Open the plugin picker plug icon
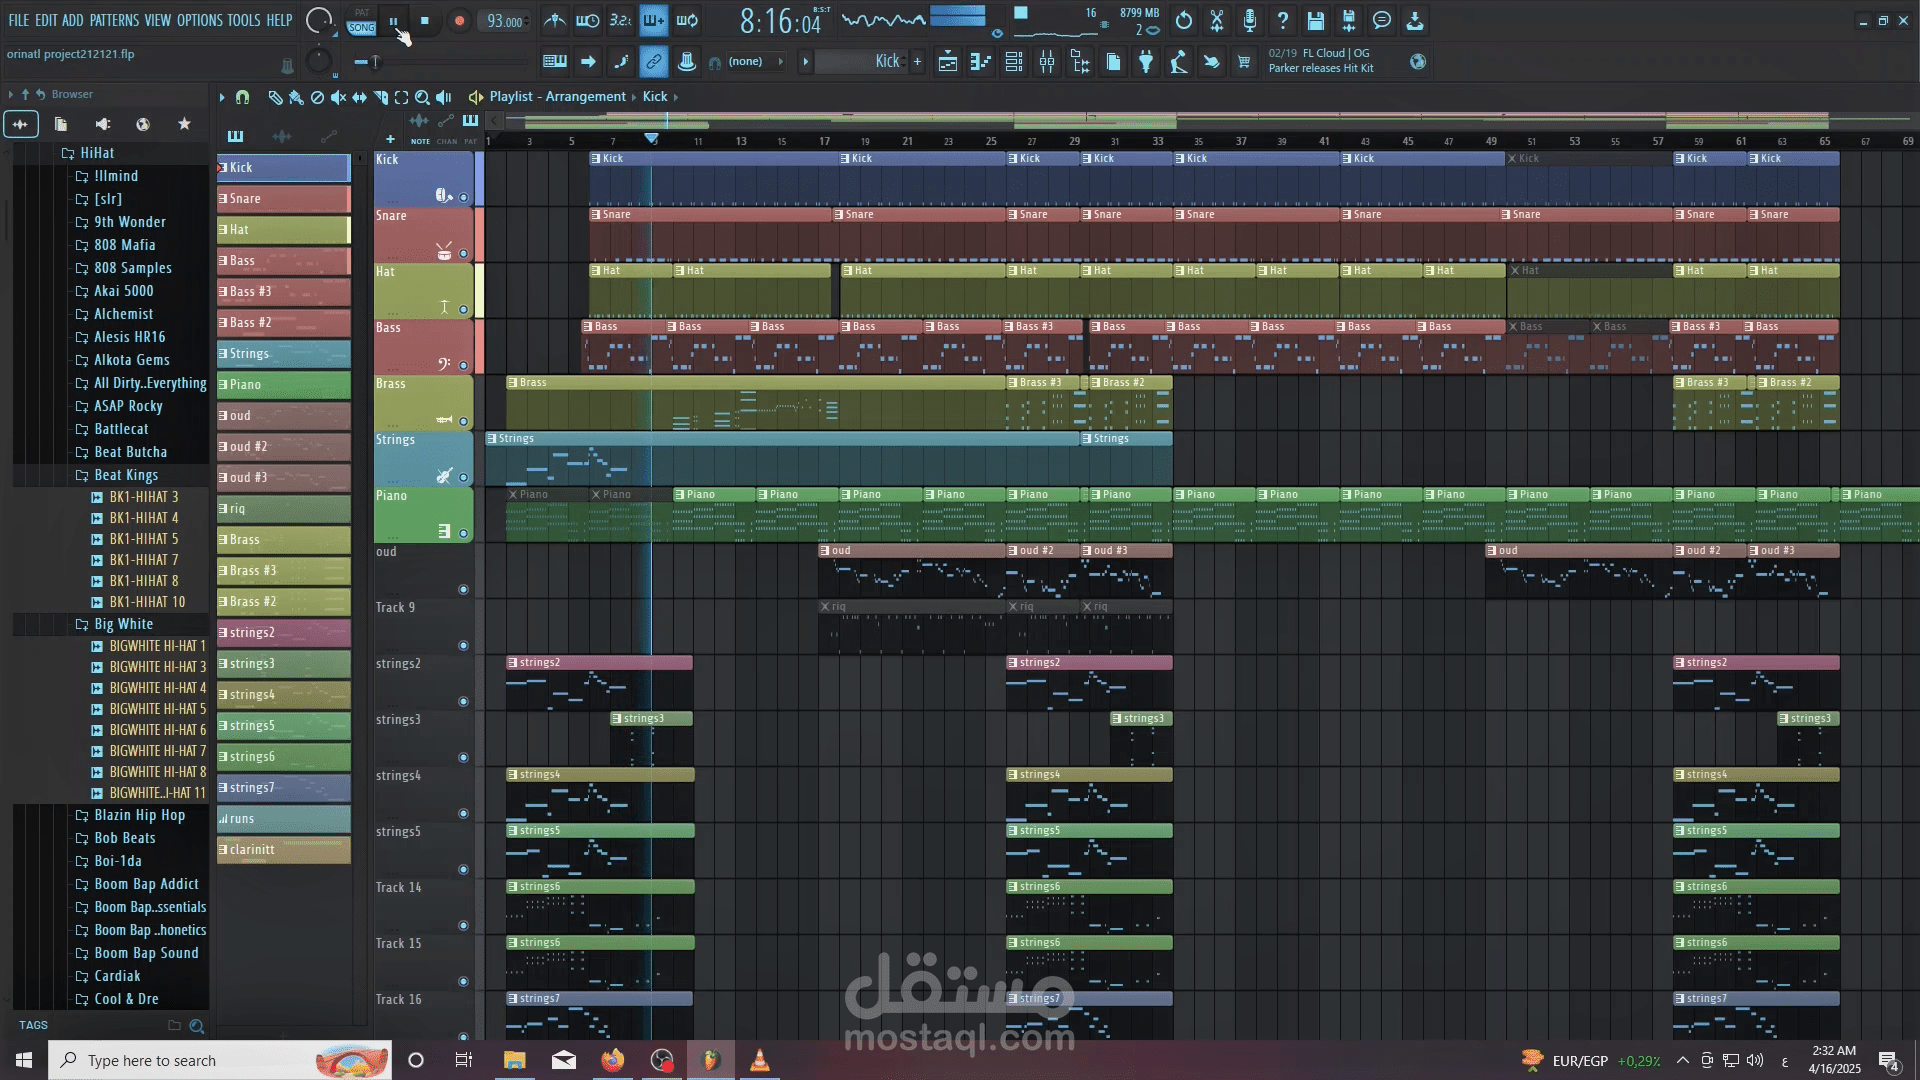The image size is (1920, 1080). pyautogui.click(x=1146, y=62)
